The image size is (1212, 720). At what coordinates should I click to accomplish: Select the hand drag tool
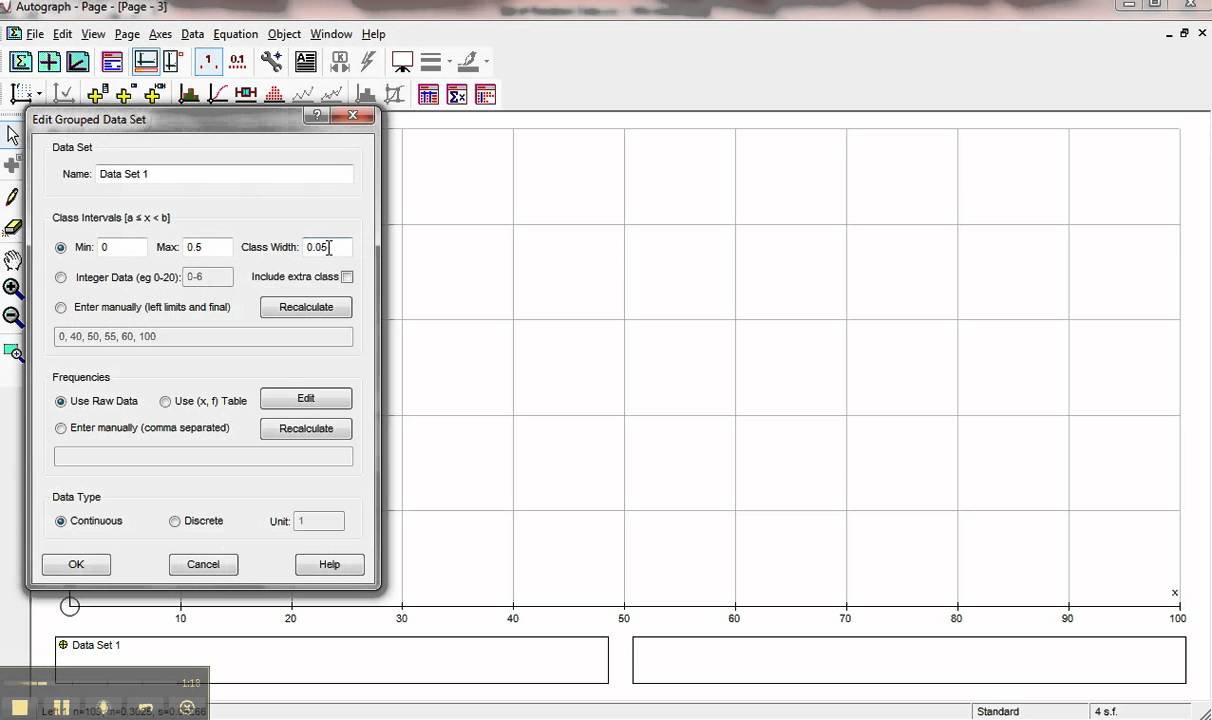tap(12, 259)
